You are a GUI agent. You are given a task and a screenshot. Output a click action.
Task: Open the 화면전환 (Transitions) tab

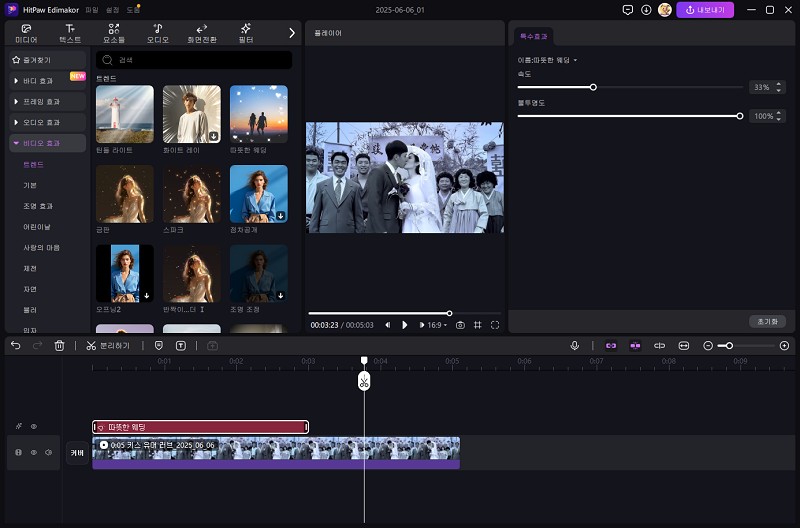pyautogui.click(x=202, y=33)
